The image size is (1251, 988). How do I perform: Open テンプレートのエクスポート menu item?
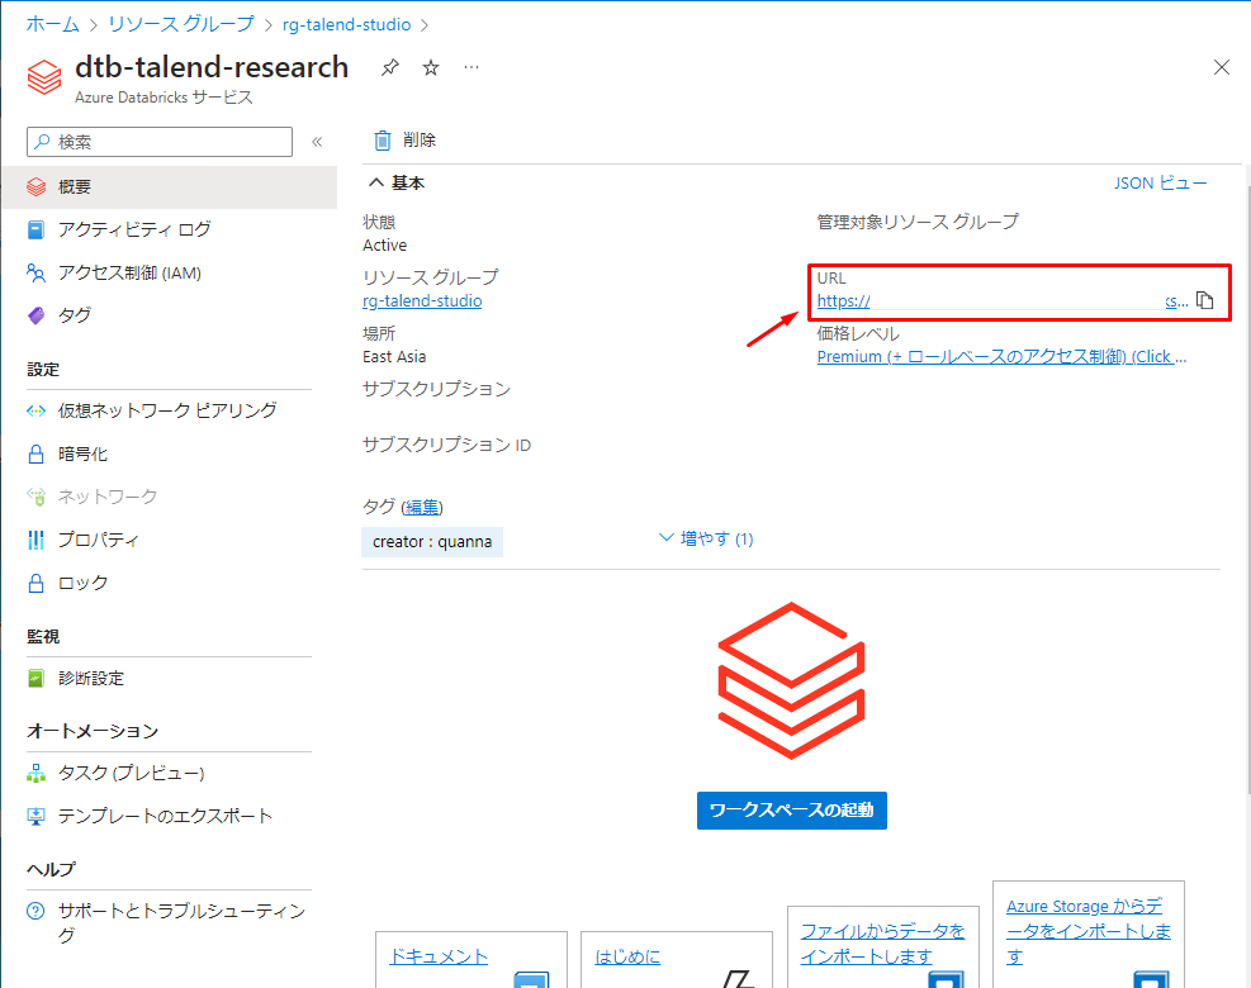click(165, 816)
